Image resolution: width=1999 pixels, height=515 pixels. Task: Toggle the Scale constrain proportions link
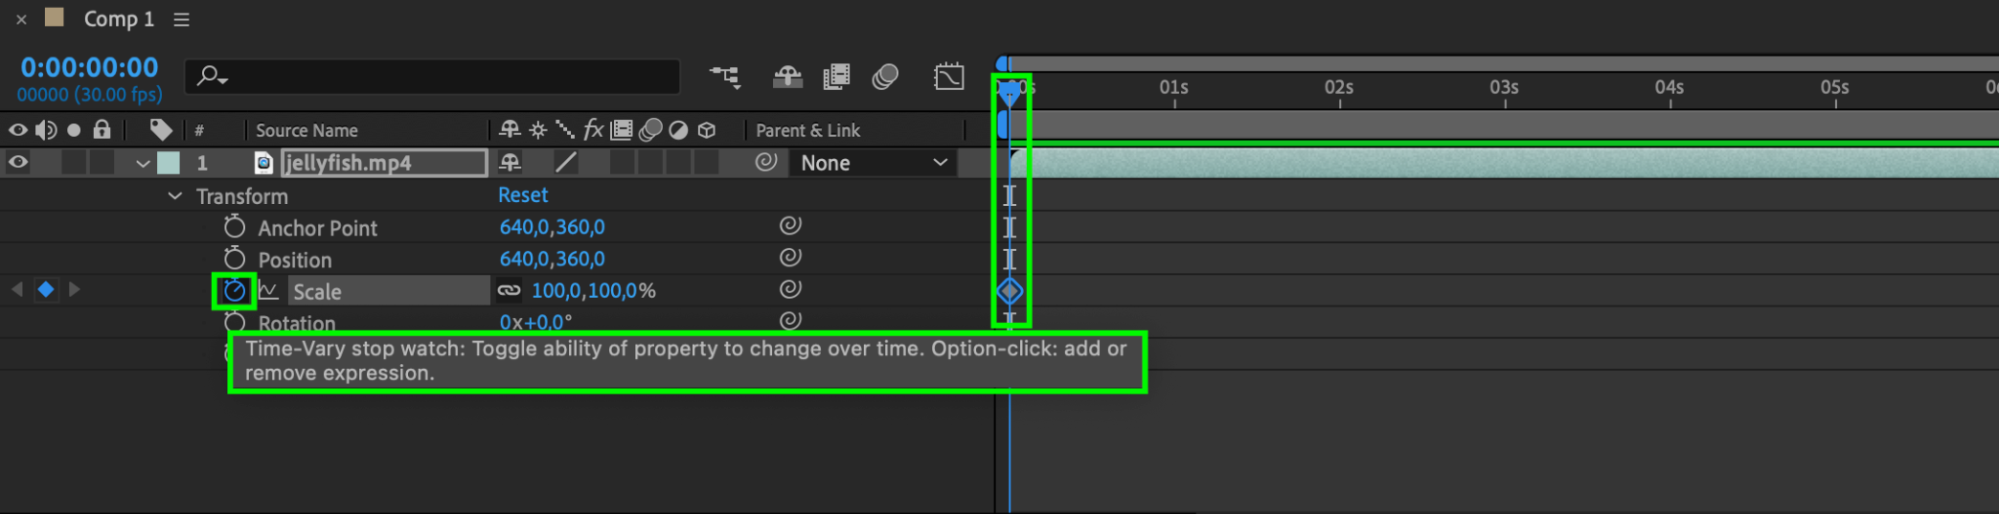[x=509, y=291]
